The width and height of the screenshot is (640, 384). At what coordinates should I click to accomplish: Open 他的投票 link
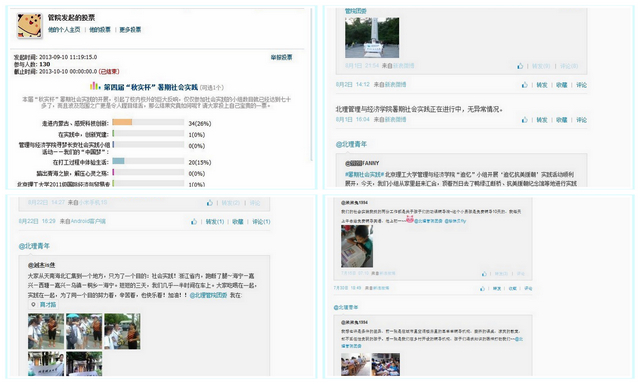click(x=100, y=30)
